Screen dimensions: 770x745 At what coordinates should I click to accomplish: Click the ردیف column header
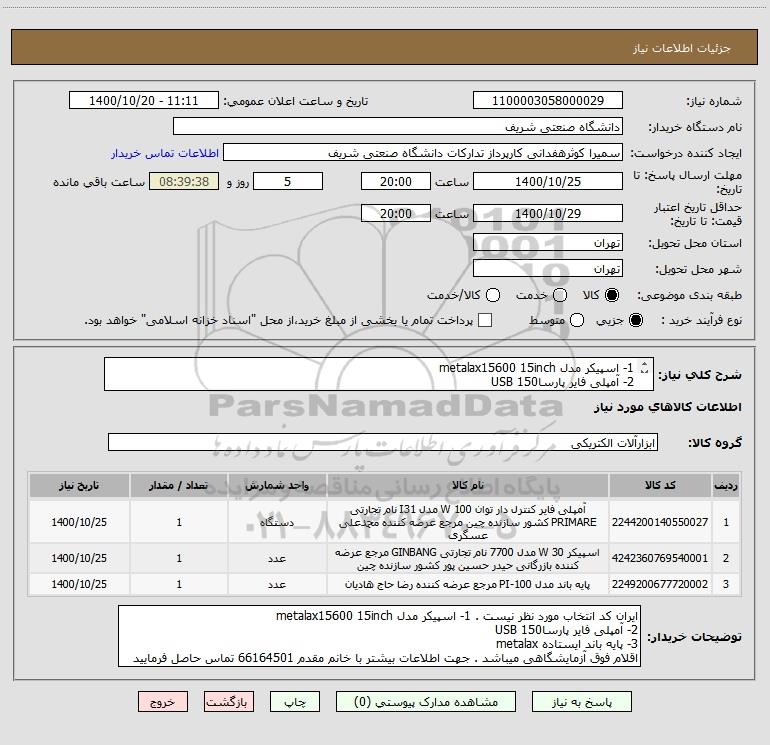pos(726,485)
